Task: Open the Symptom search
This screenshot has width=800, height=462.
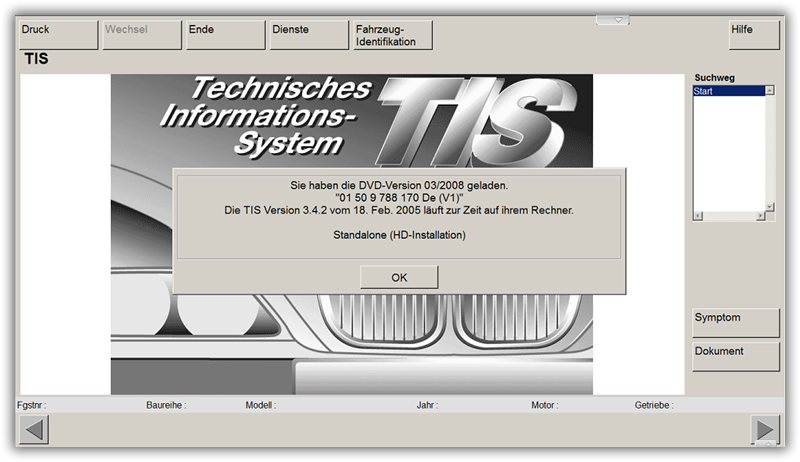Action: coord(736,323)
